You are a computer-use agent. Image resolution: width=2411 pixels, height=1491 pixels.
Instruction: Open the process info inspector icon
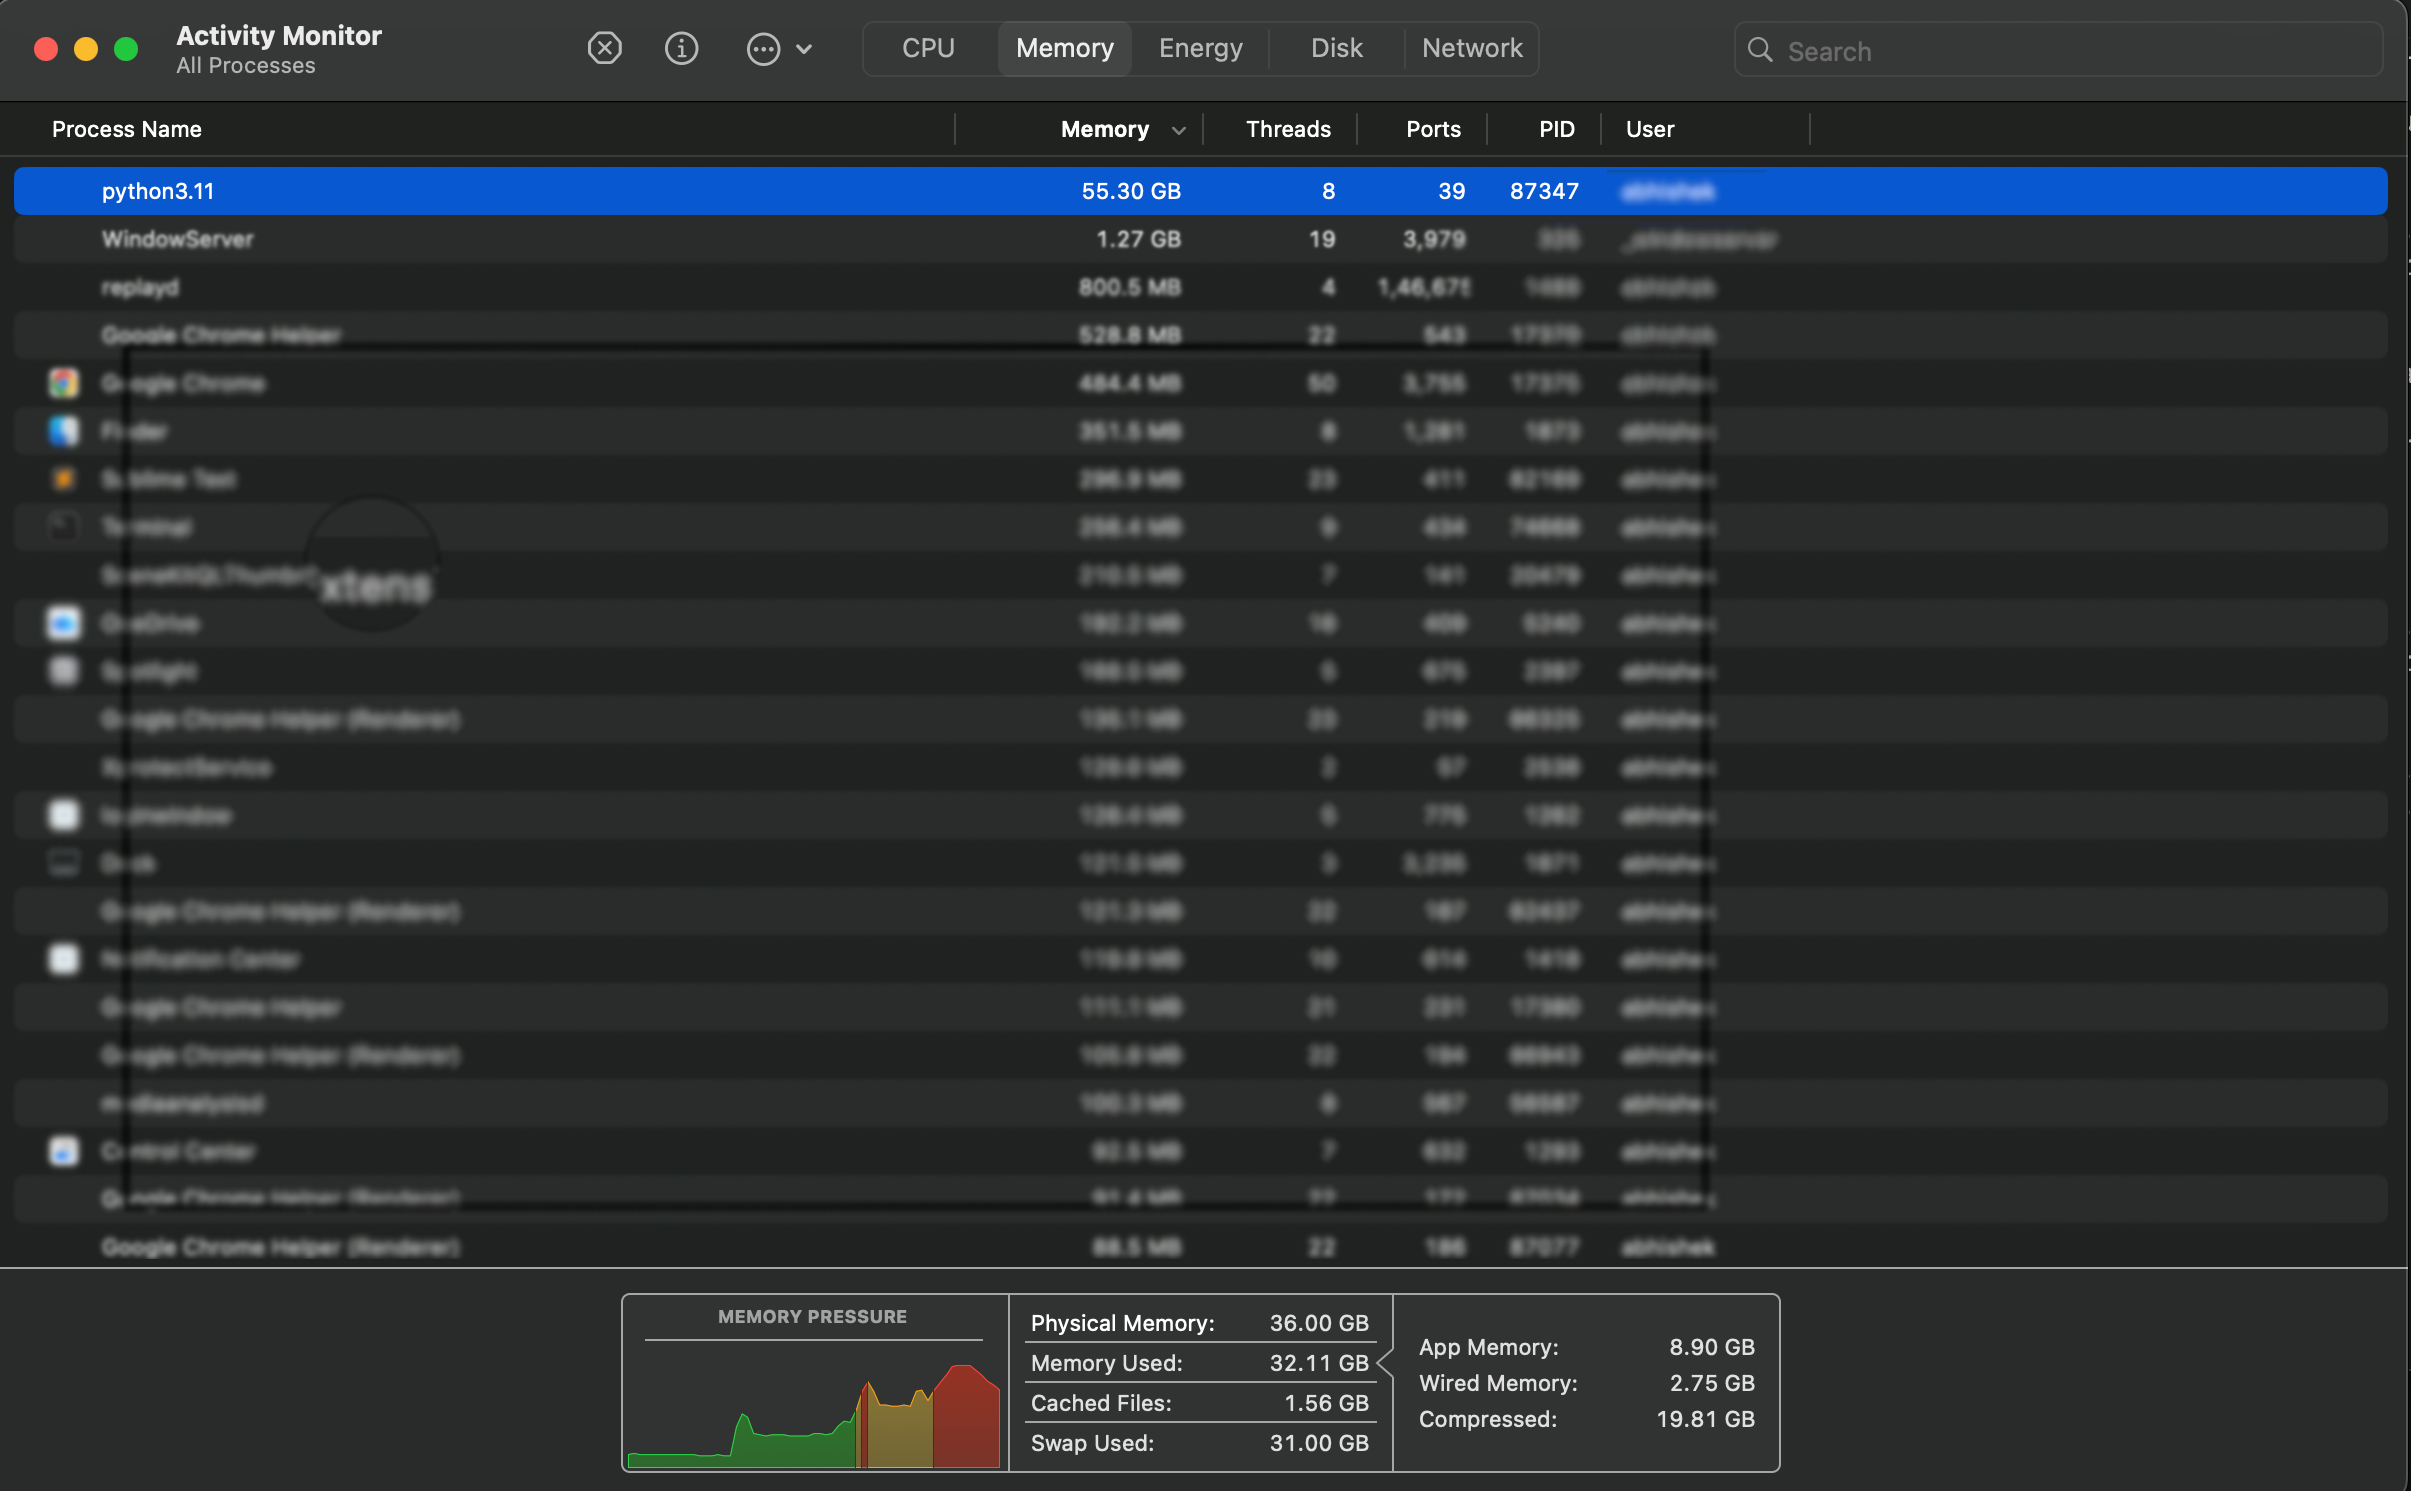click(x=681, y=48)
